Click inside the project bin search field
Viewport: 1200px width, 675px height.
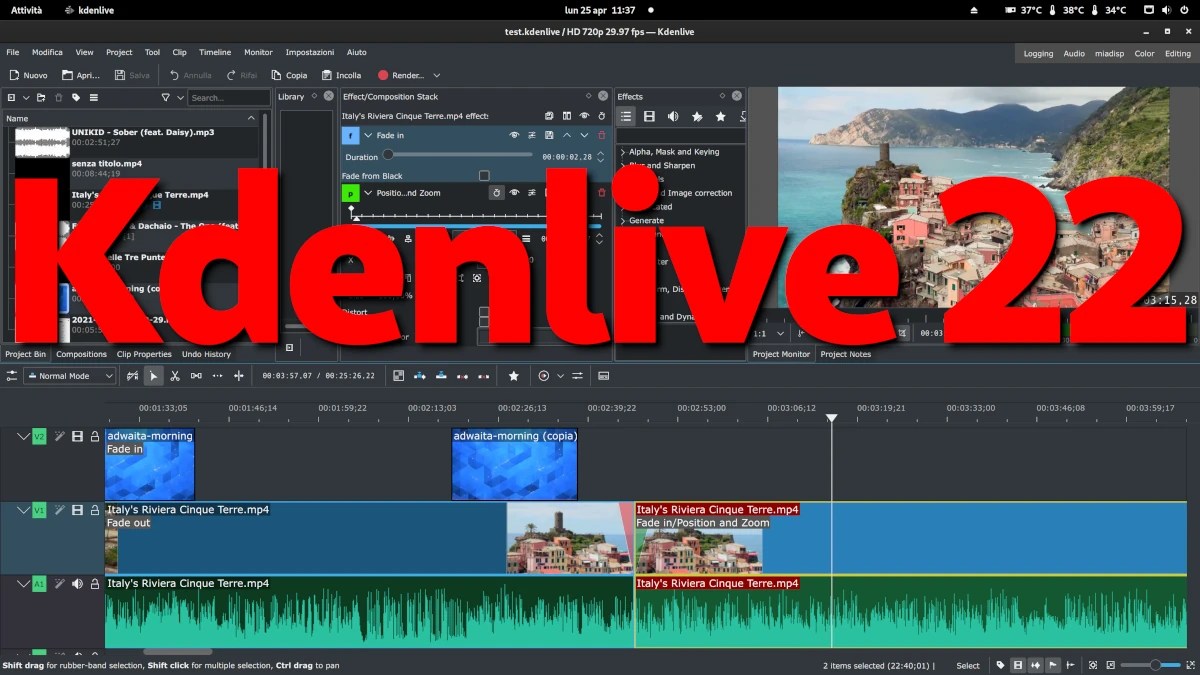click(x=228, y=97)
